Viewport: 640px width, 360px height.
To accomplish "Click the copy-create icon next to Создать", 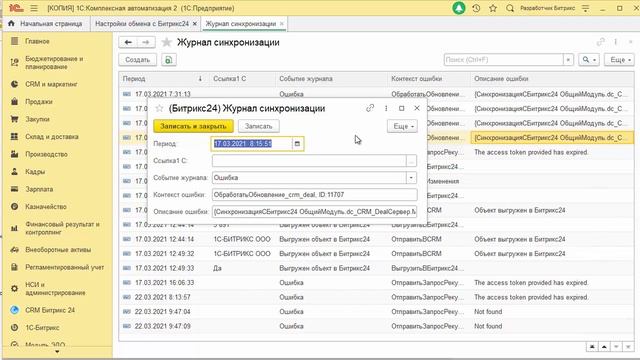I will click(169, 60).
